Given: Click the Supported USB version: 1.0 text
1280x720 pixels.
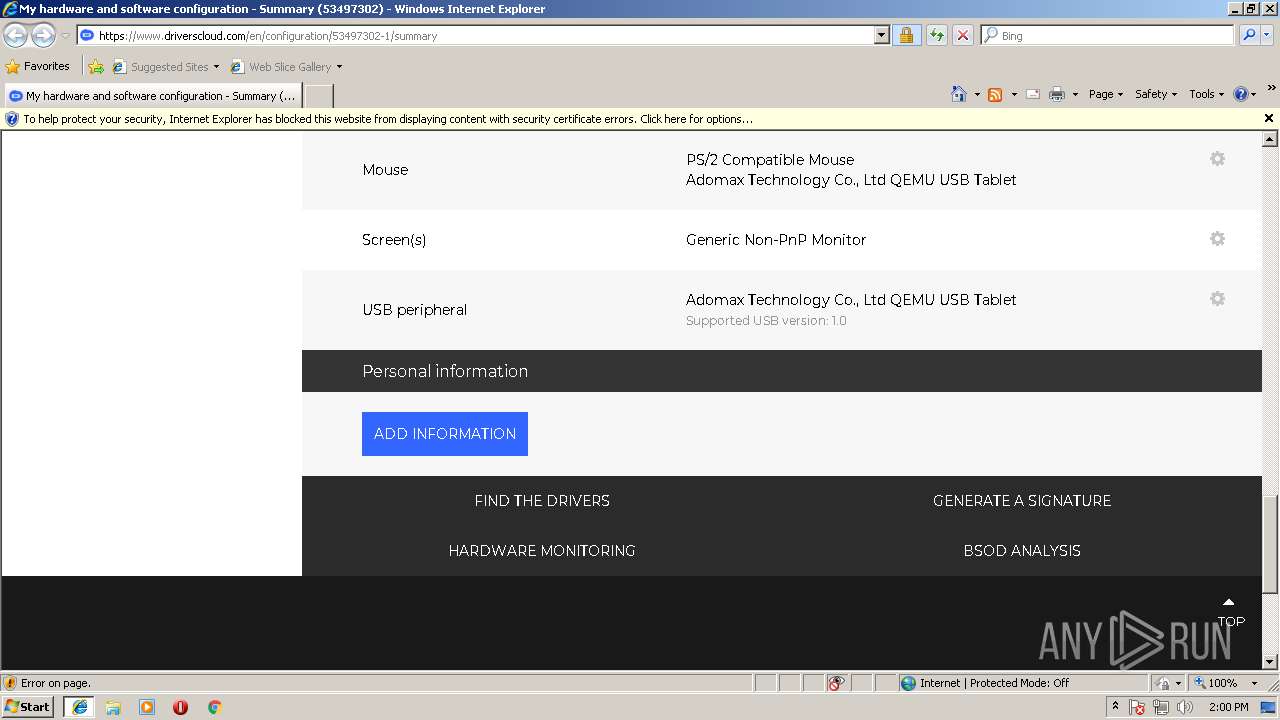Looking at the screenshot, I should tap(766, 321).
